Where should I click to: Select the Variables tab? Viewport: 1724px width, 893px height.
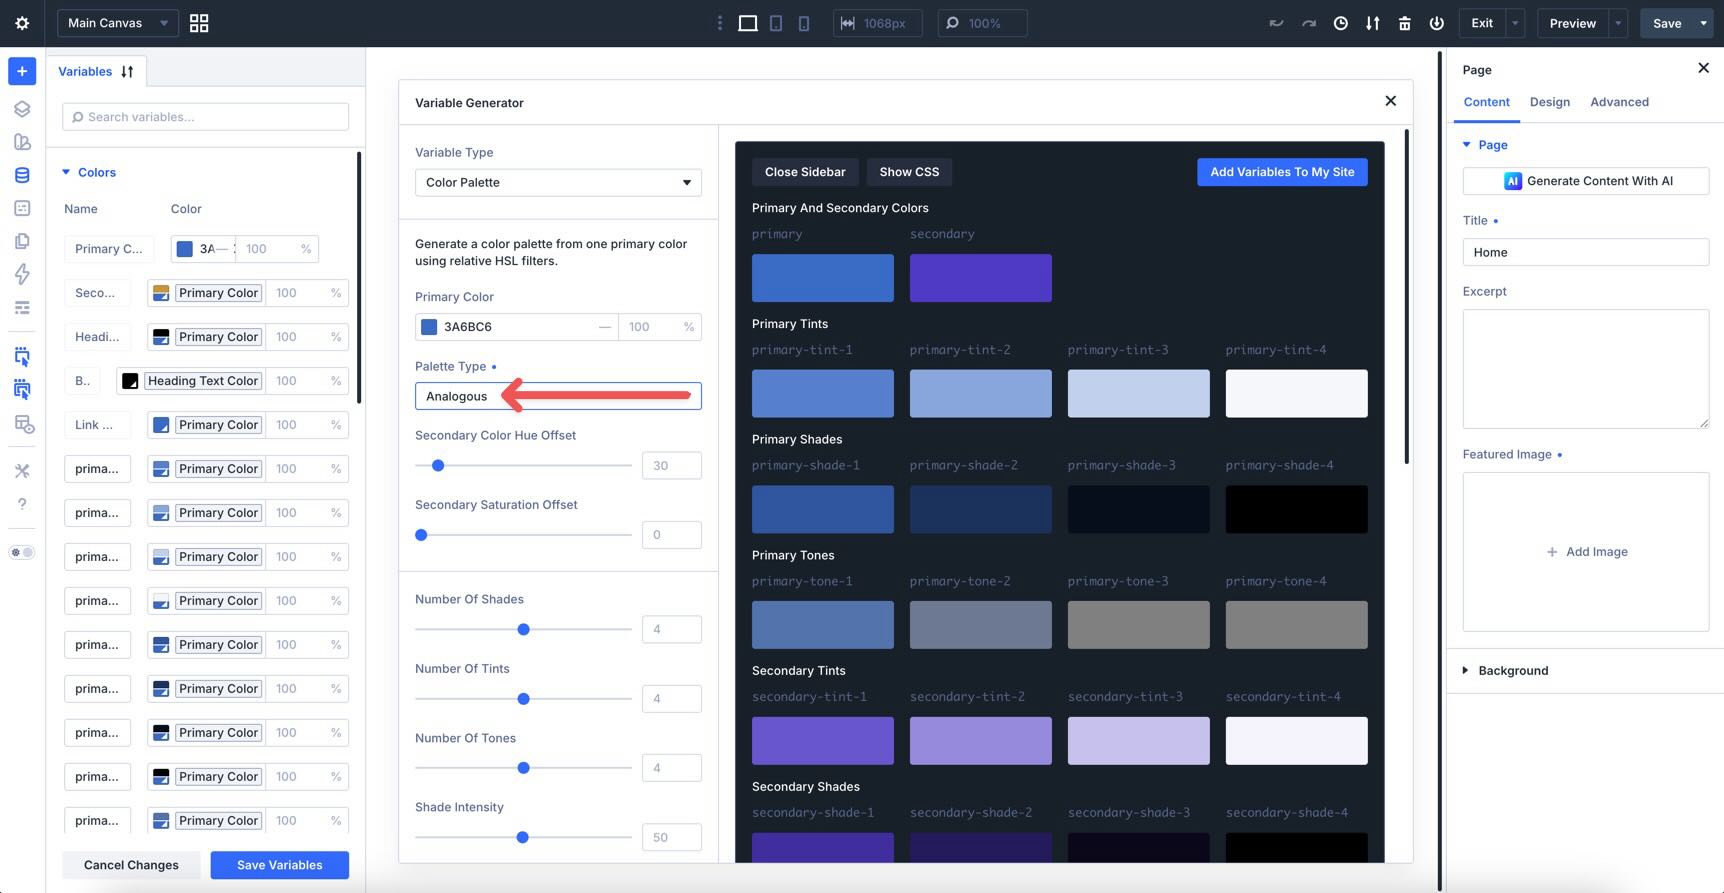click(x=85, y=71)
